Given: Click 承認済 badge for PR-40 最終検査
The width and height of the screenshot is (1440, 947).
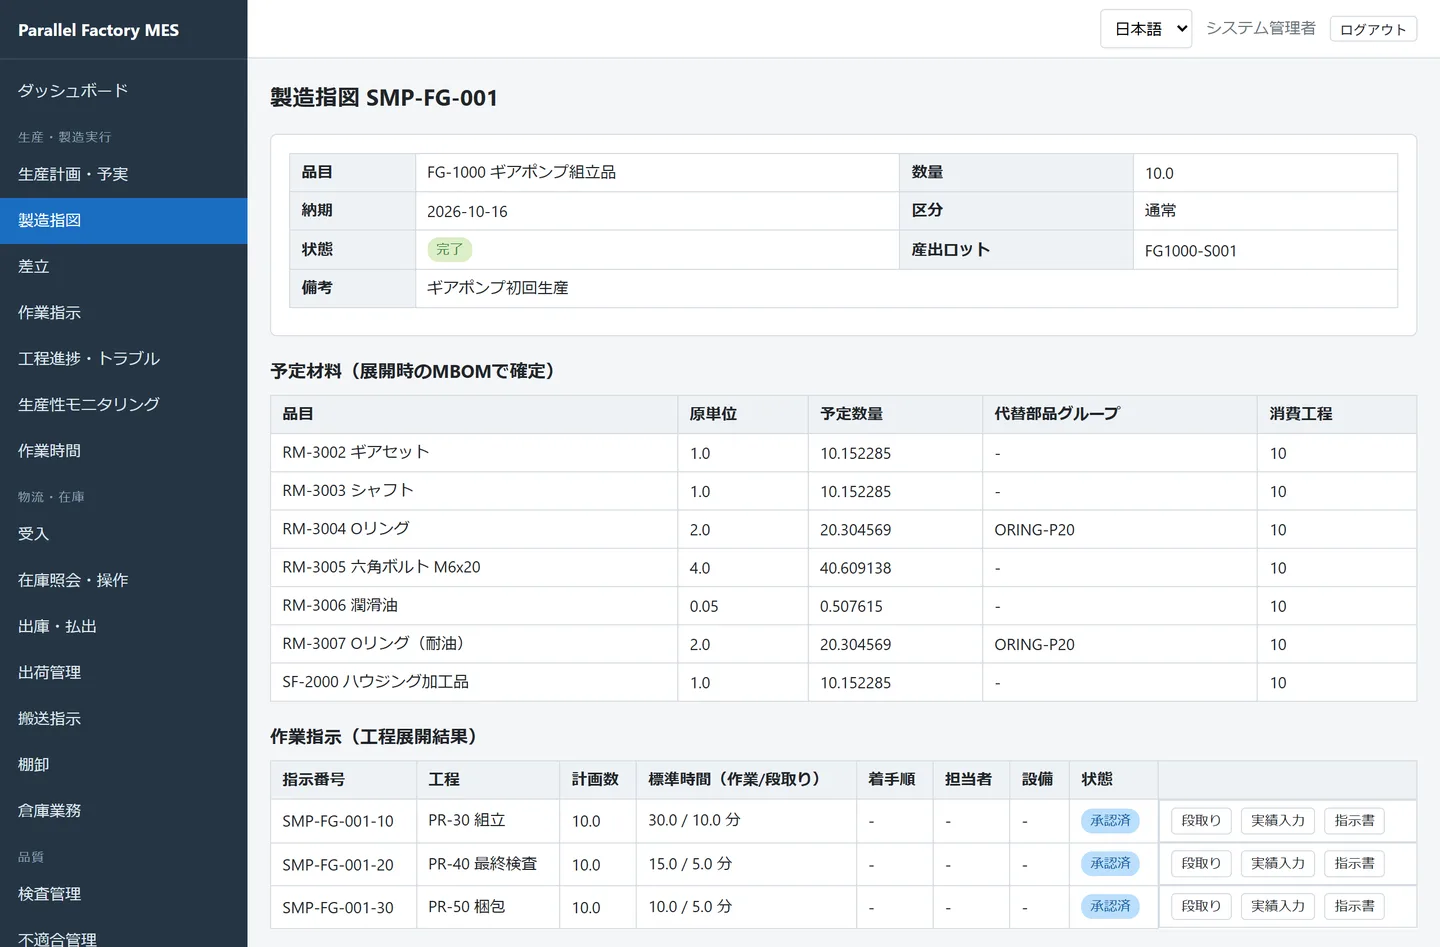Looking at the screenshot, I should [1110, 864].
